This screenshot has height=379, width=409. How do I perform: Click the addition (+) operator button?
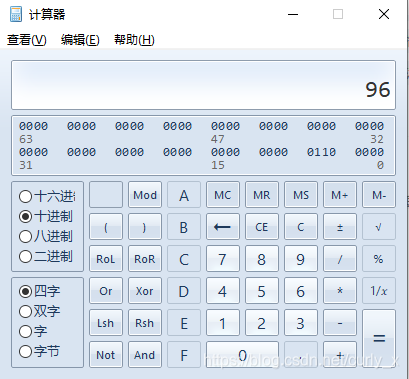340,355
